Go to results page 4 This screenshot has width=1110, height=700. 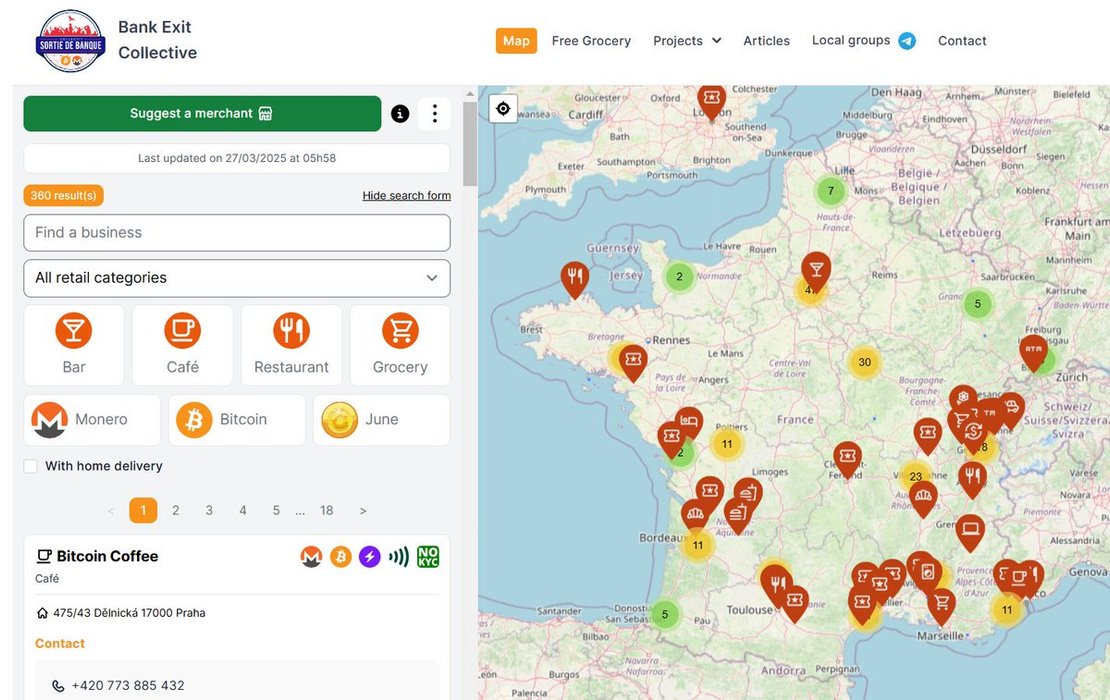click(243, 510)
